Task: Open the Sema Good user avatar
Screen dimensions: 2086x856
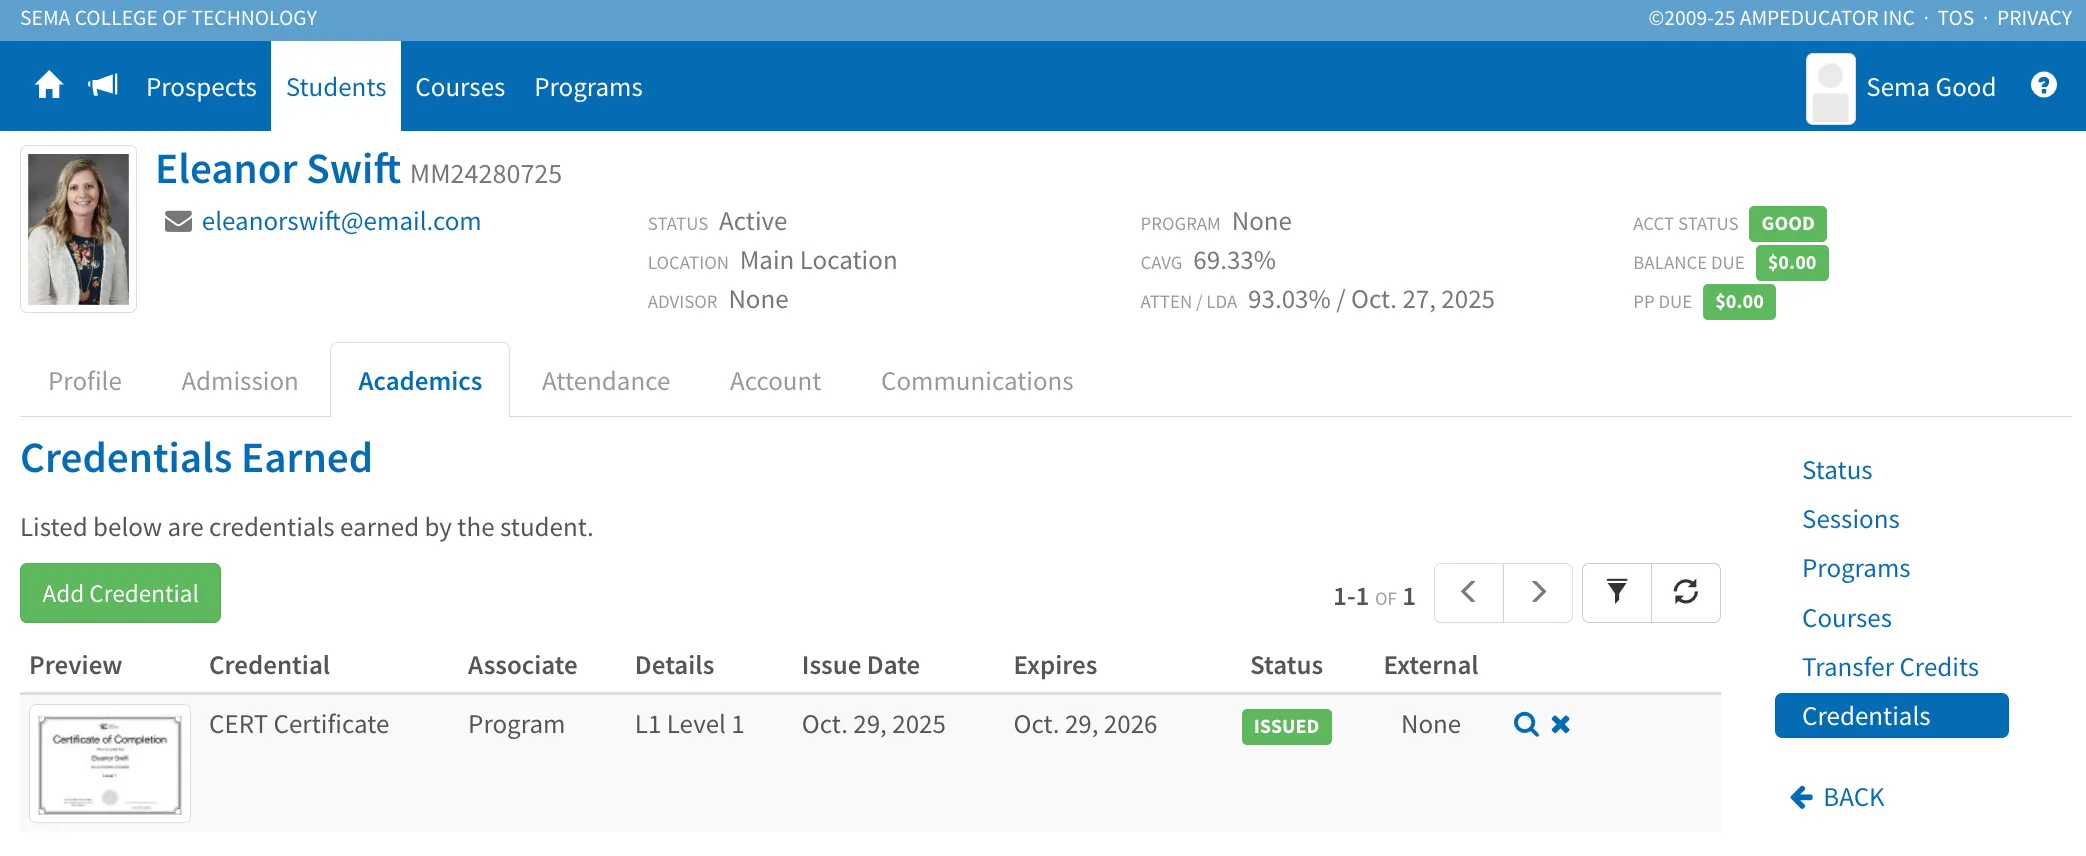Action: (1831, 88)
